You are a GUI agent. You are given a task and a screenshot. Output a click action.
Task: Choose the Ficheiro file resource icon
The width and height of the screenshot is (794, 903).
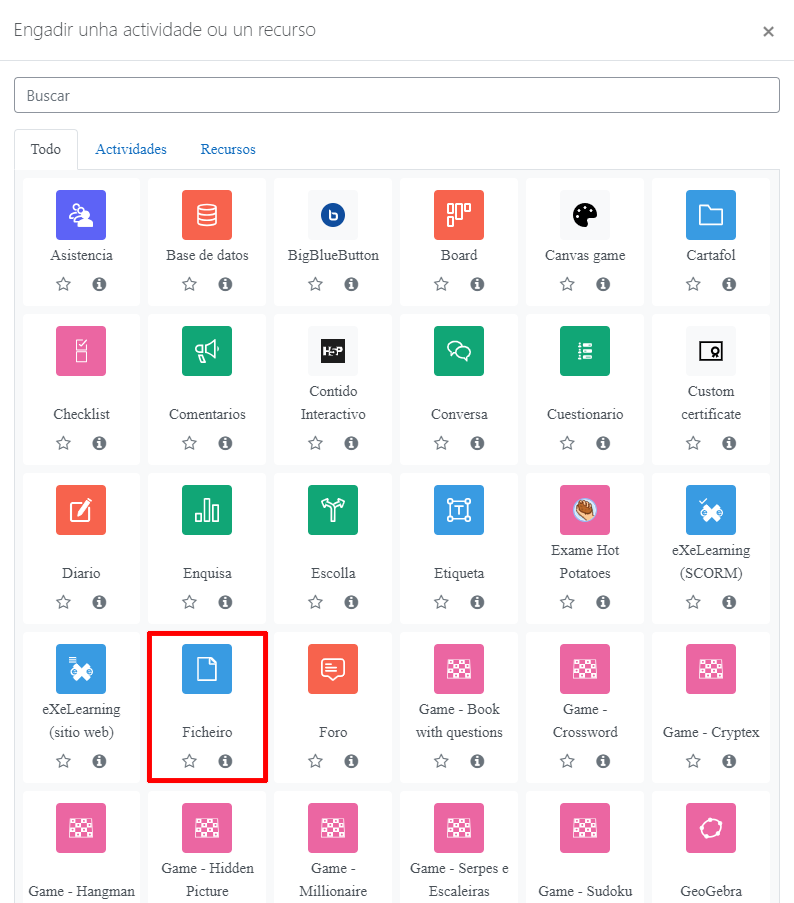207,669
